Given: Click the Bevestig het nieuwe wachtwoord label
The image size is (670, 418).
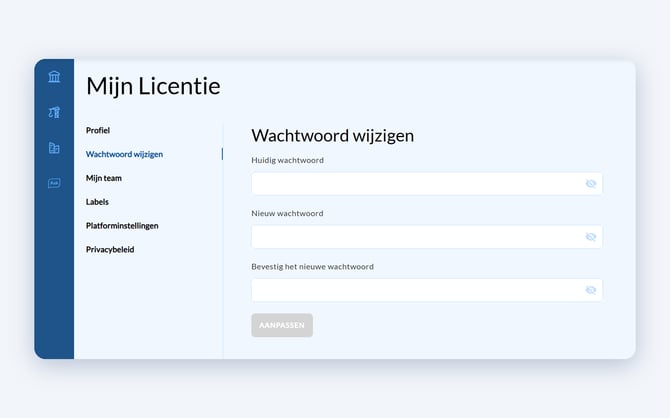Looking at the screenshot, I should [312, 267].
